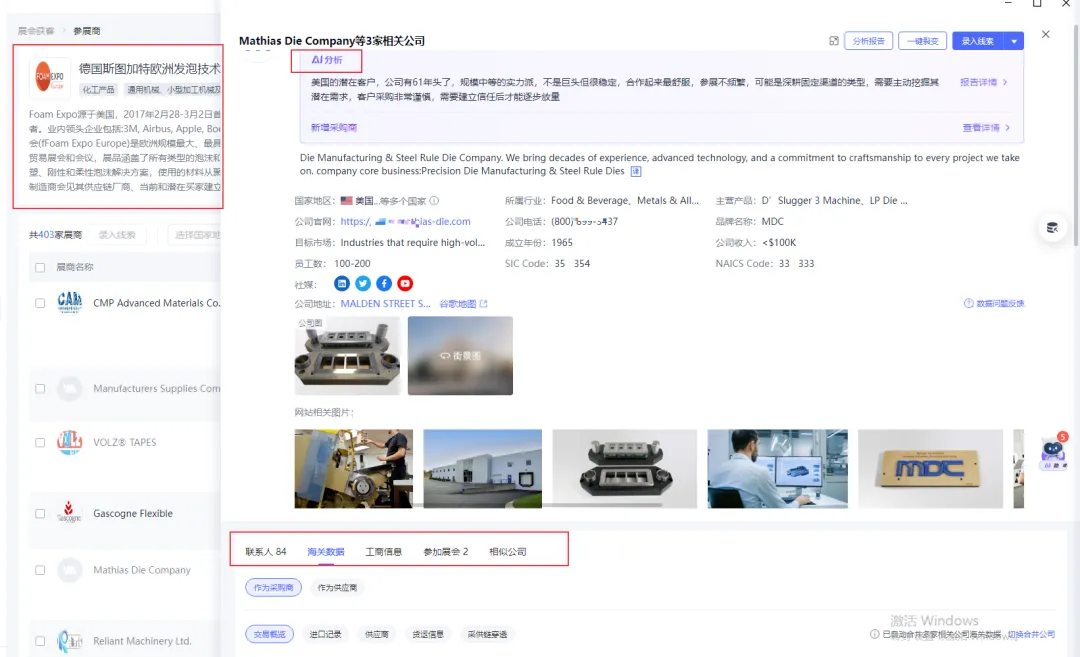Click the 分析报告 button

[x=869, y=41]
